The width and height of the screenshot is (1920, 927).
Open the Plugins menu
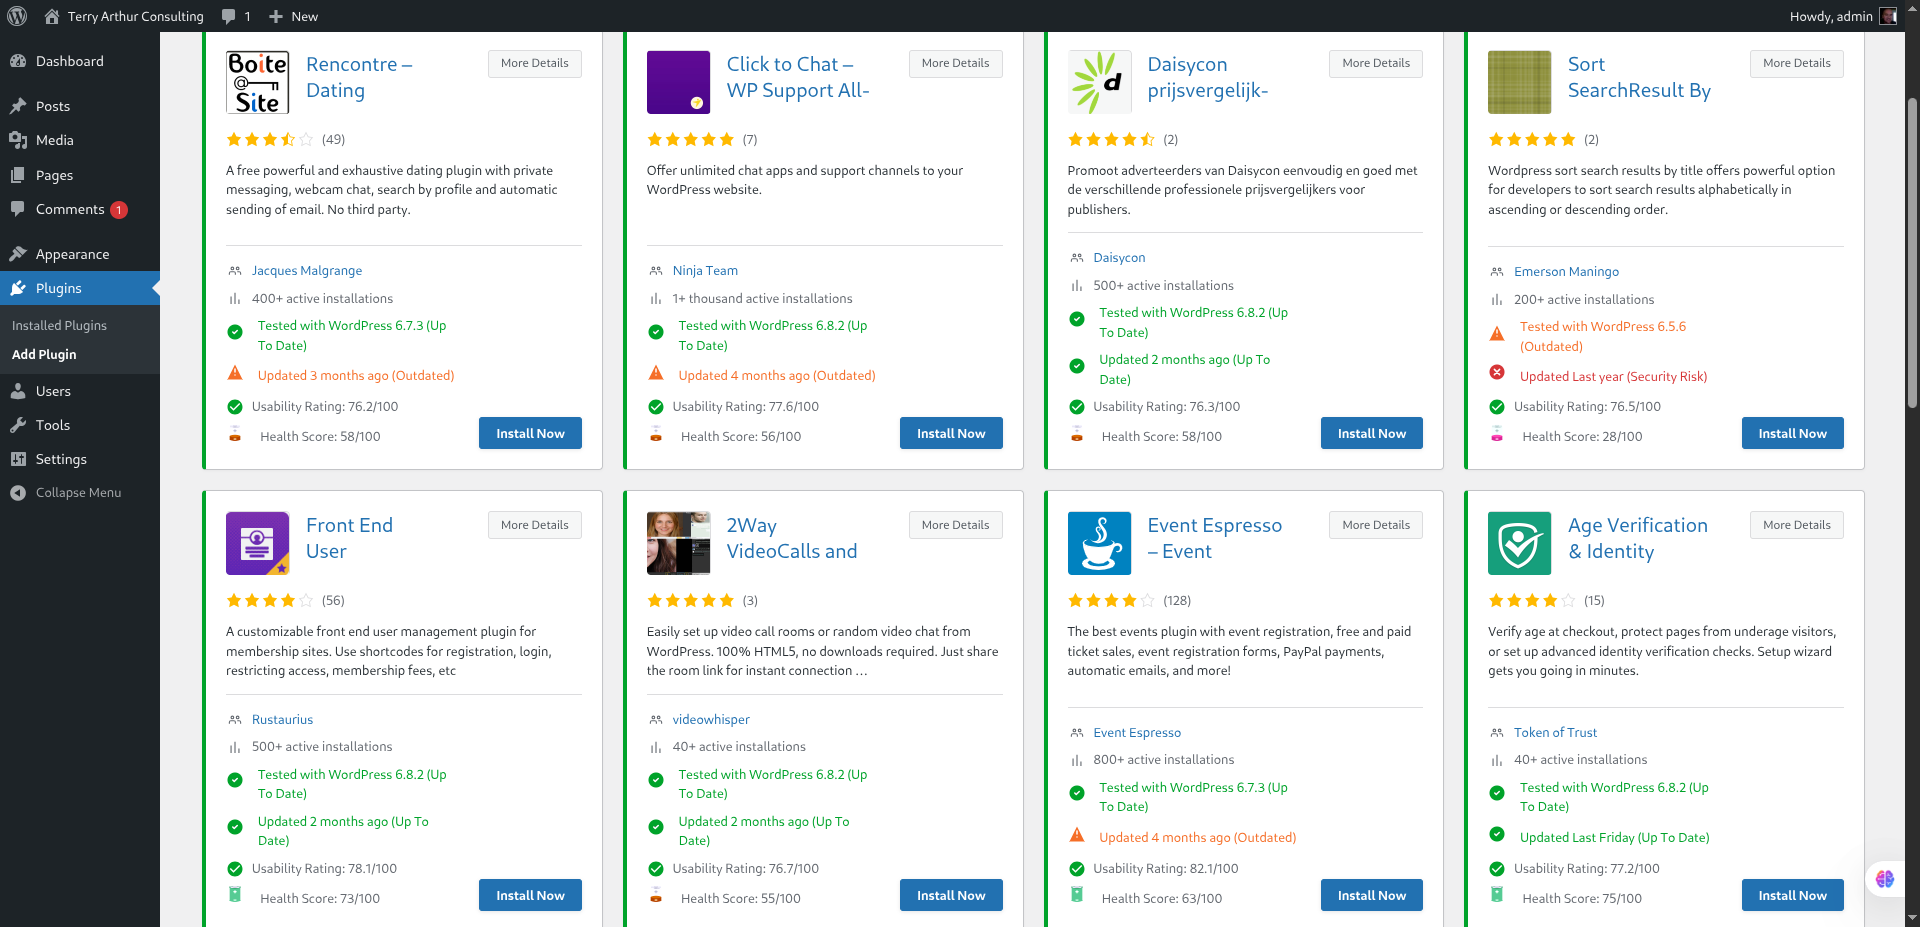click(80, 288)
